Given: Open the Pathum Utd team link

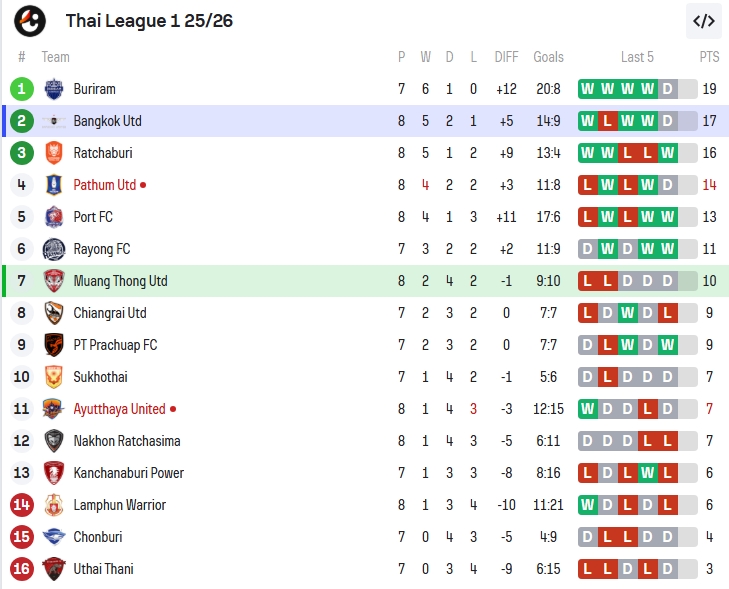Looking at the screenshot, I should click(x=104, y=185).
